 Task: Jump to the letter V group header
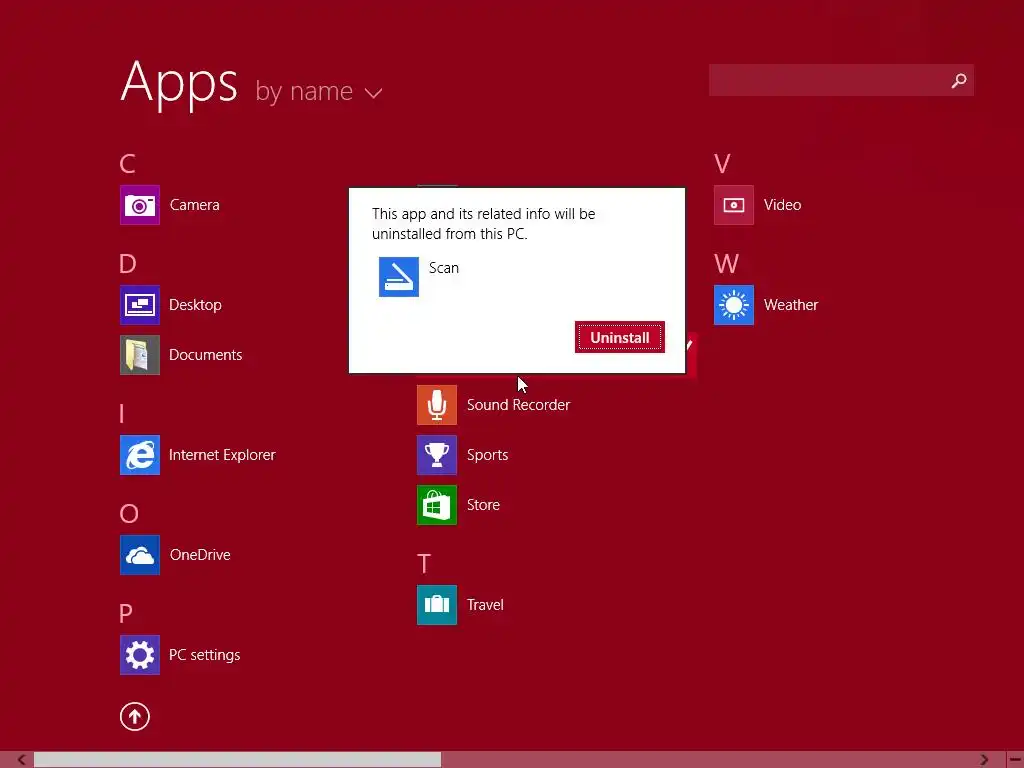(x=722, y=163)
